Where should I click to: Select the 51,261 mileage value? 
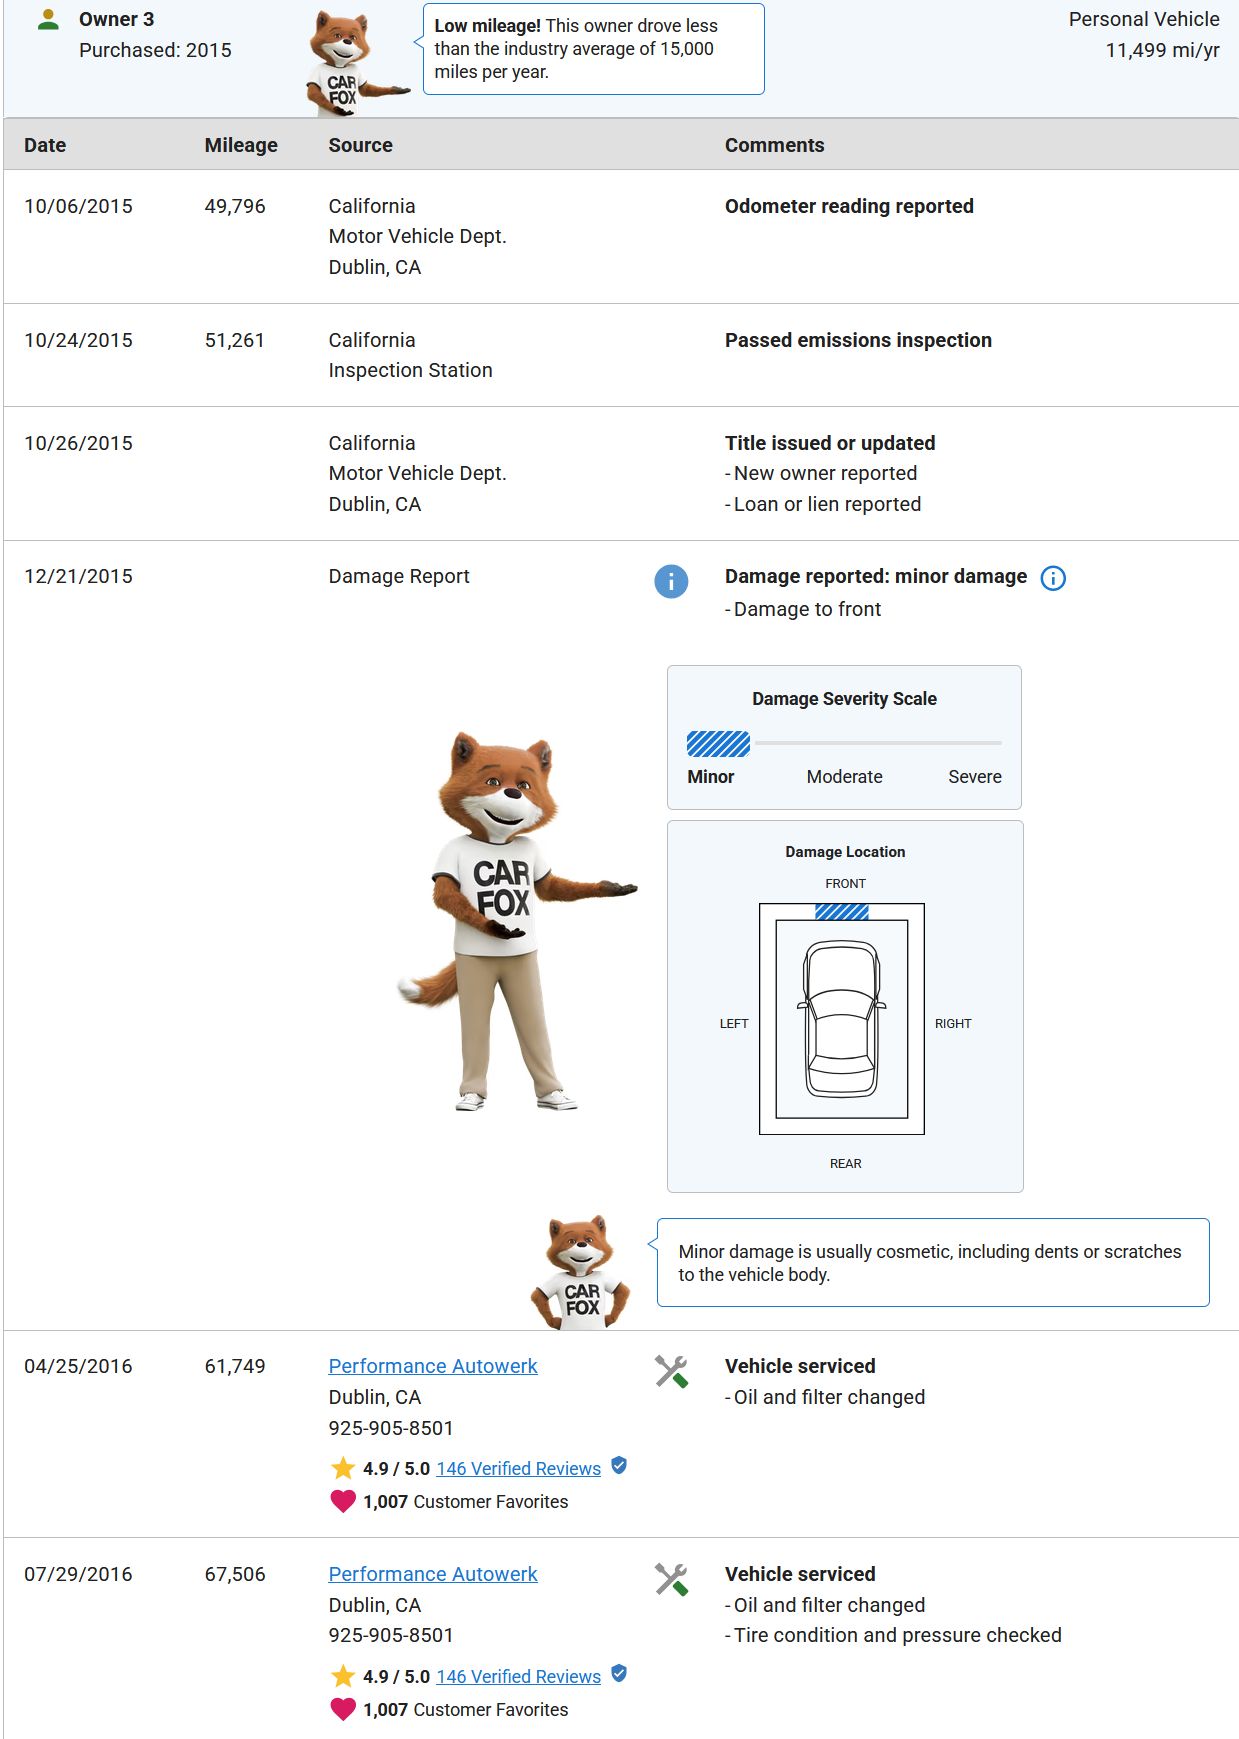pyautogui.click(x=235, y=340)
